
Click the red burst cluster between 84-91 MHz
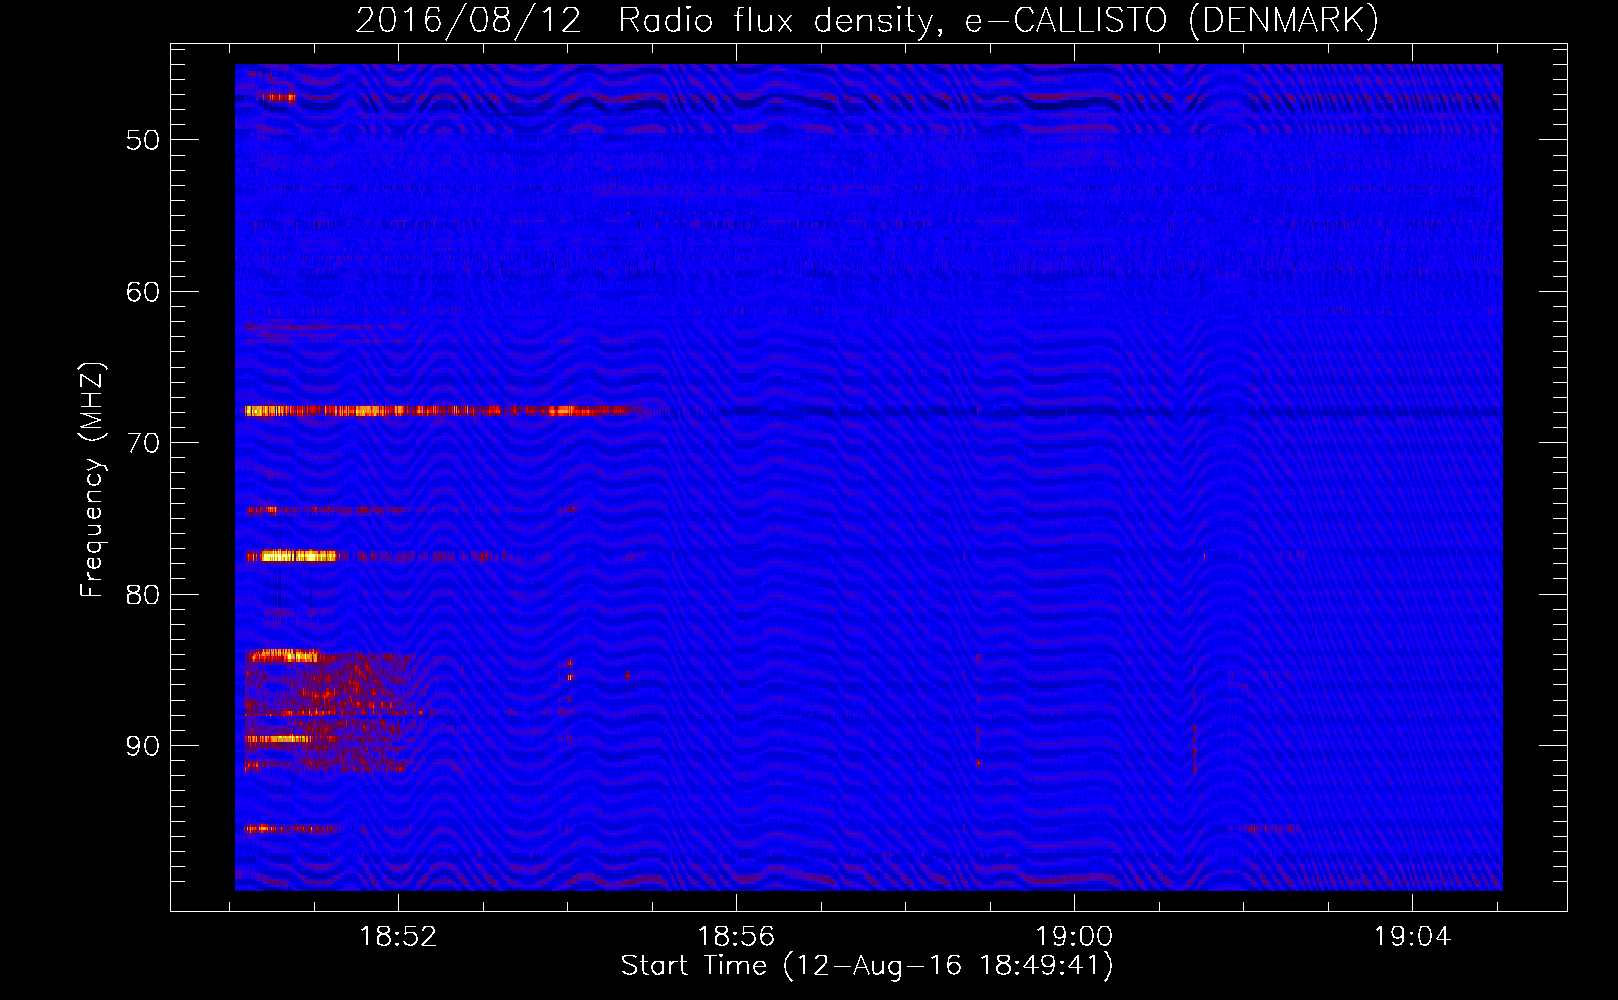(335, 710)
